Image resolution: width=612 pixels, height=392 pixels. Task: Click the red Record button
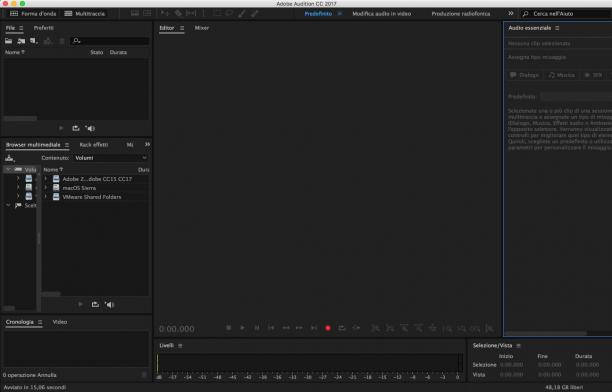328,328
